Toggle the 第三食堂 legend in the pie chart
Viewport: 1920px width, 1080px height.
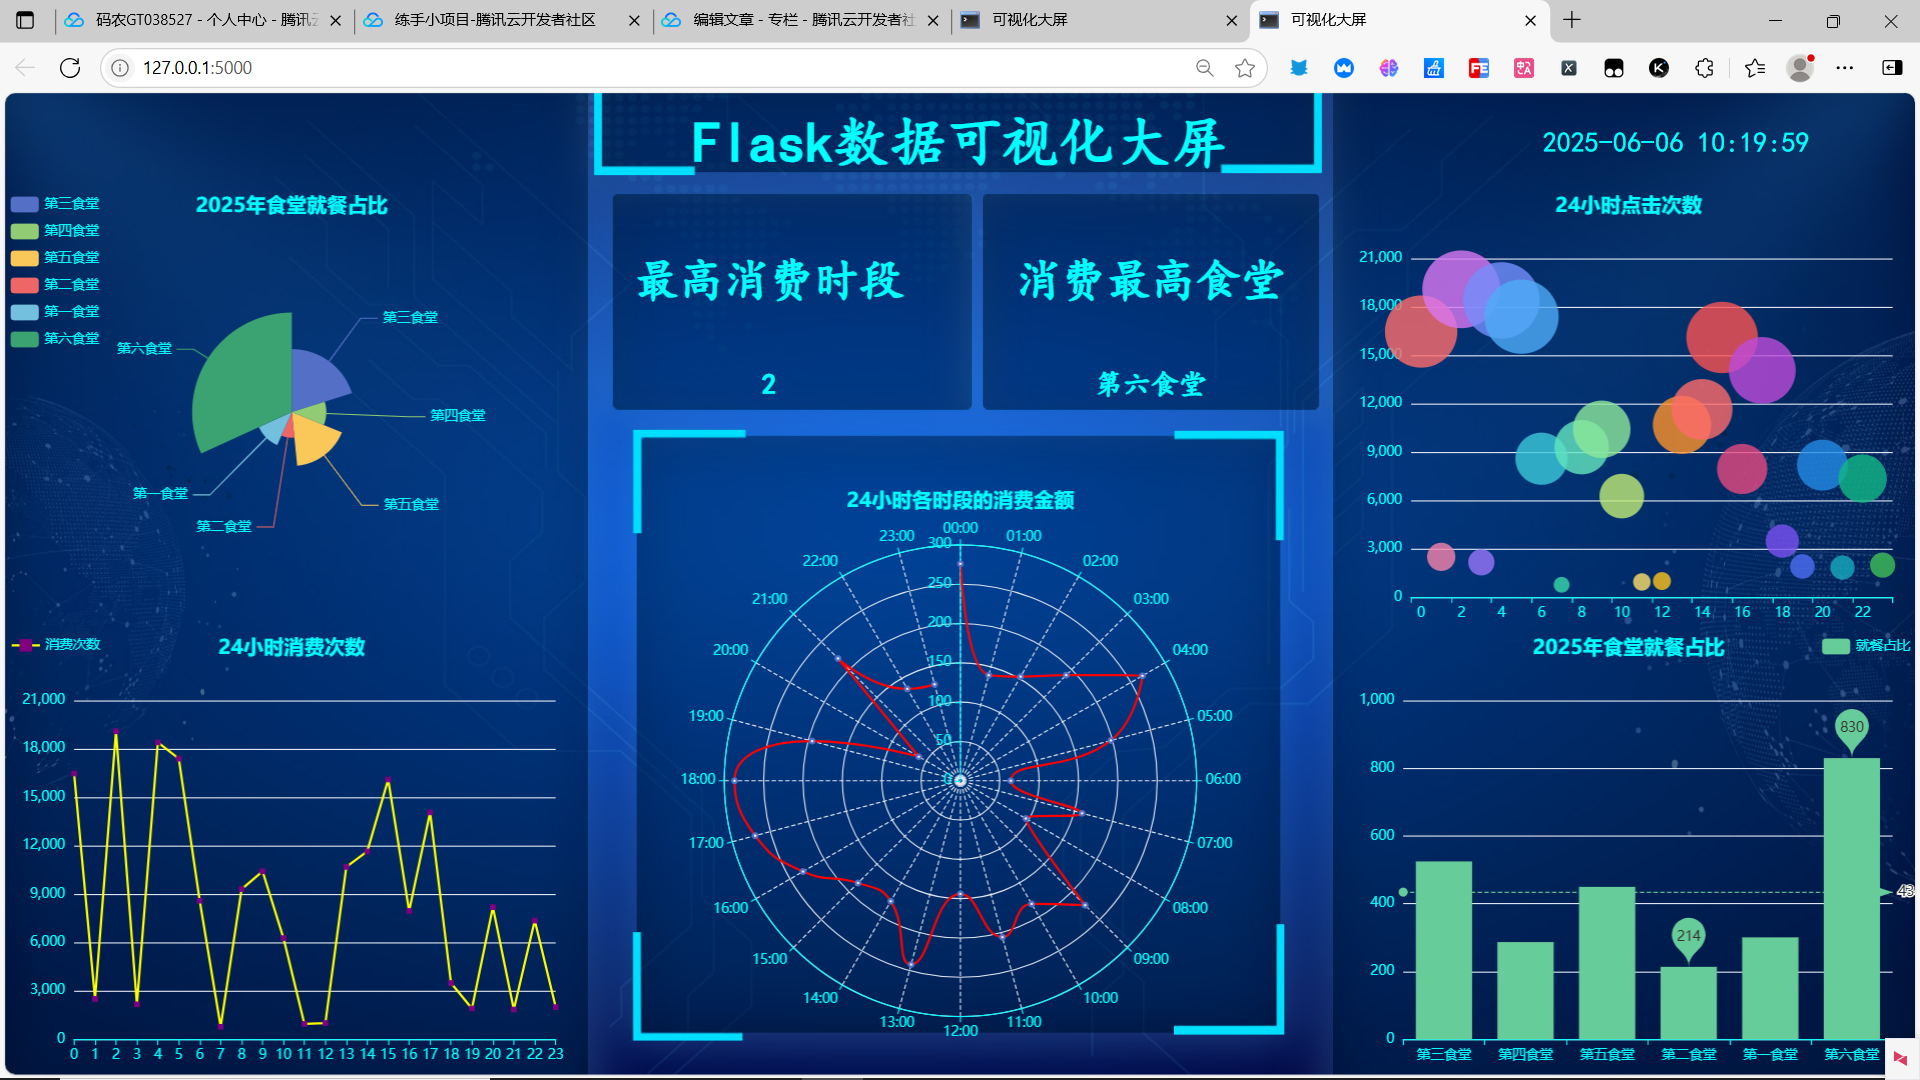point(55,204)
